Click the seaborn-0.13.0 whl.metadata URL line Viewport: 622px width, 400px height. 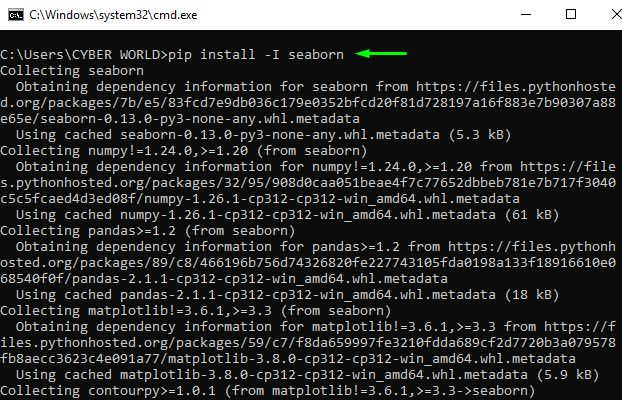[x=180, y=119]
